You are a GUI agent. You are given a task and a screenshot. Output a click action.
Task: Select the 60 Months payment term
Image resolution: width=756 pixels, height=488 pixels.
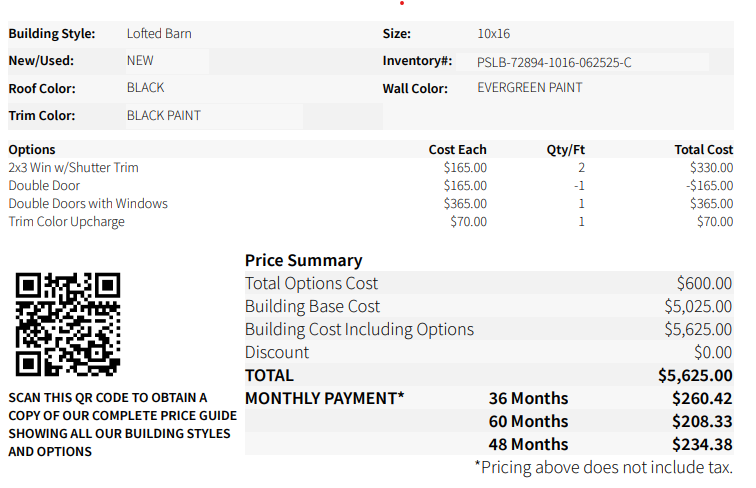pyautogui.click(x=528, y=422)
